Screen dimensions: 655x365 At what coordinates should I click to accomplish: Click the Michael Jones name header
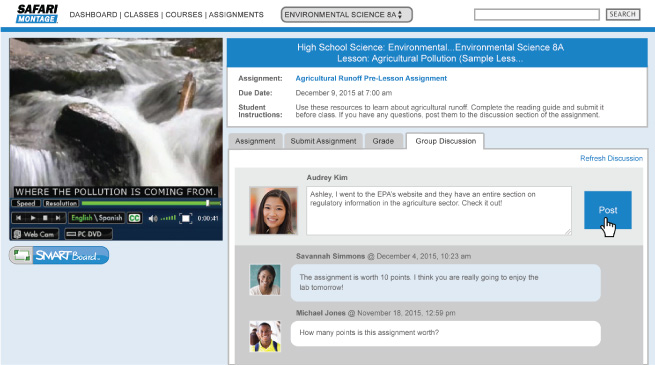click(321, 313)
